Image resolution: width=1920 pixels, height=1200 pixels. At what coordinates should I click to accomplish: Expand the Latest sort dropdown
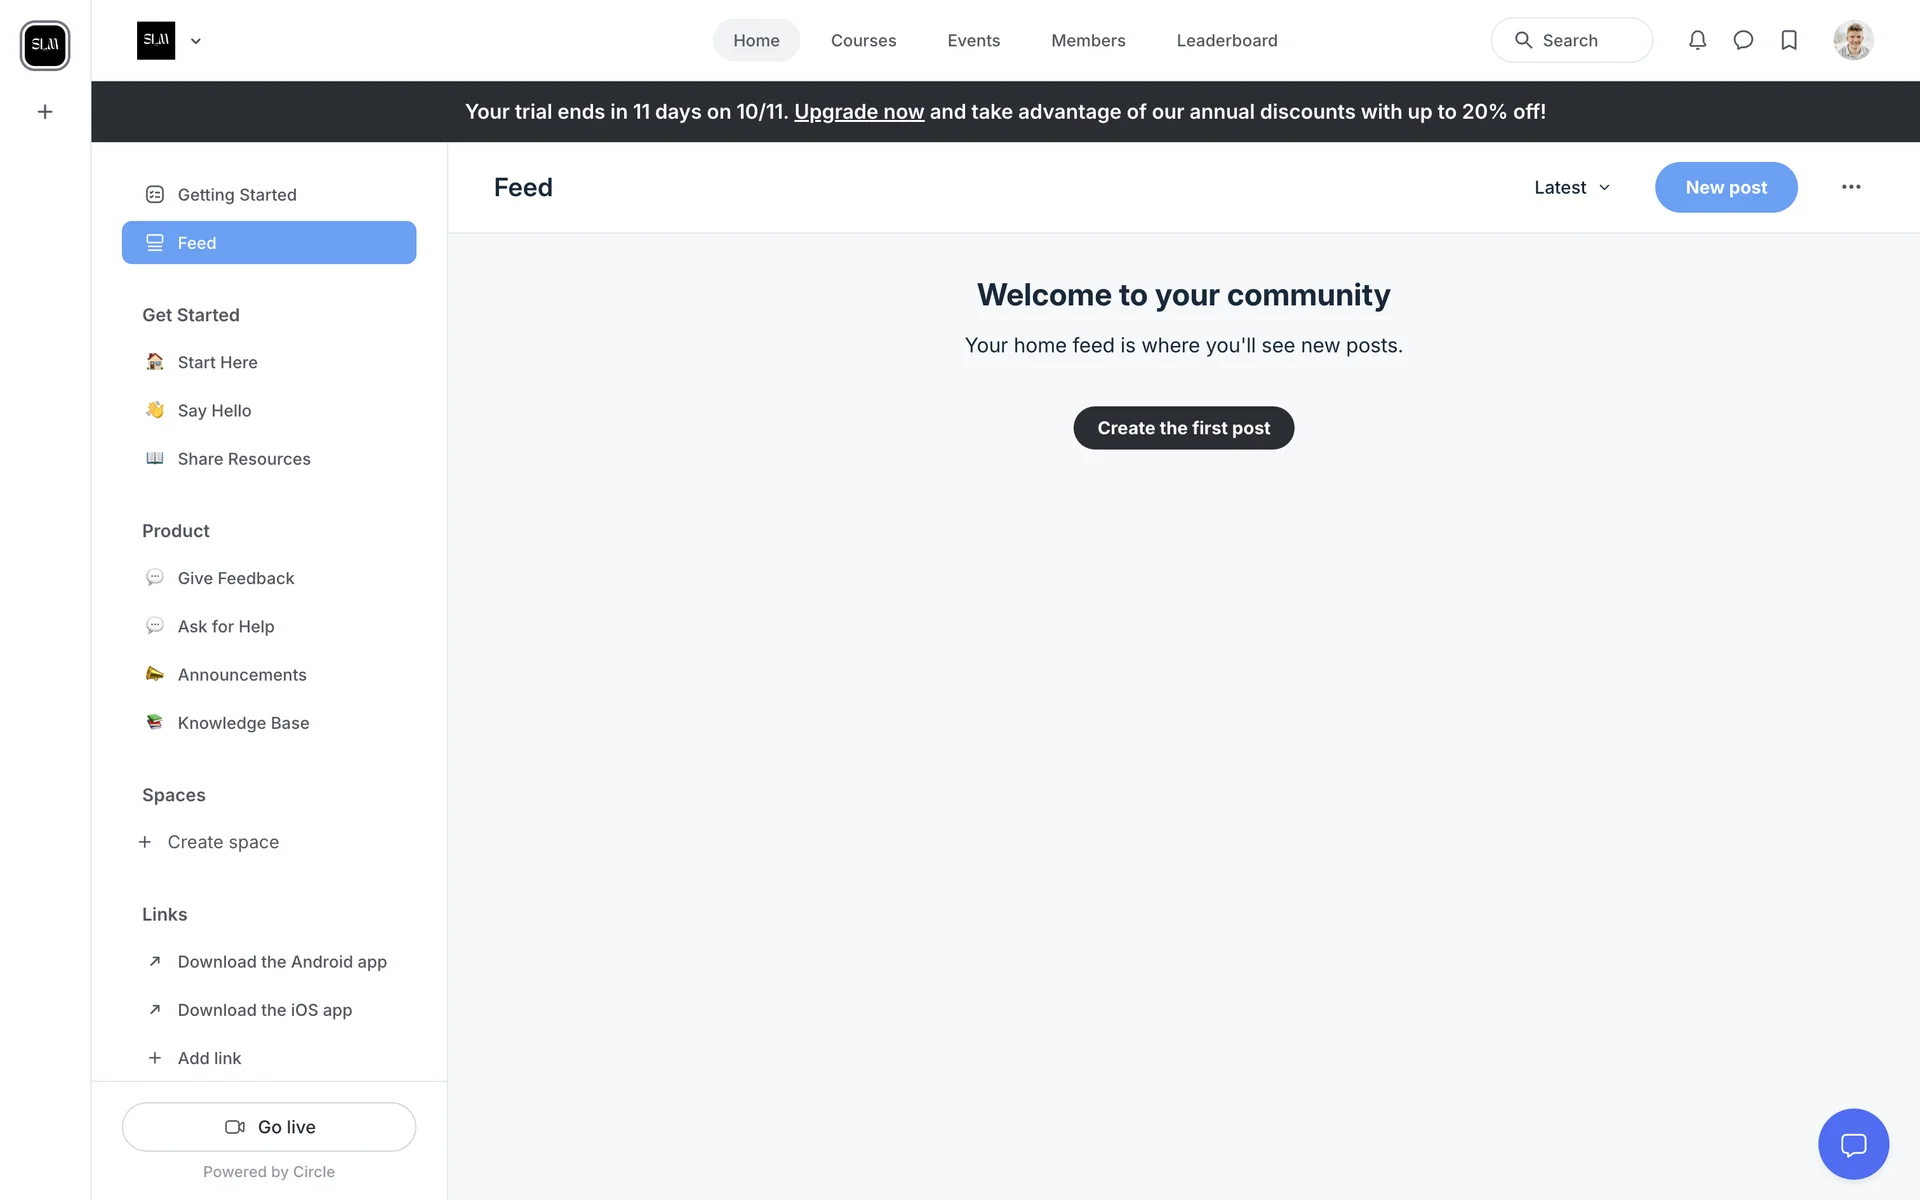1572,187
